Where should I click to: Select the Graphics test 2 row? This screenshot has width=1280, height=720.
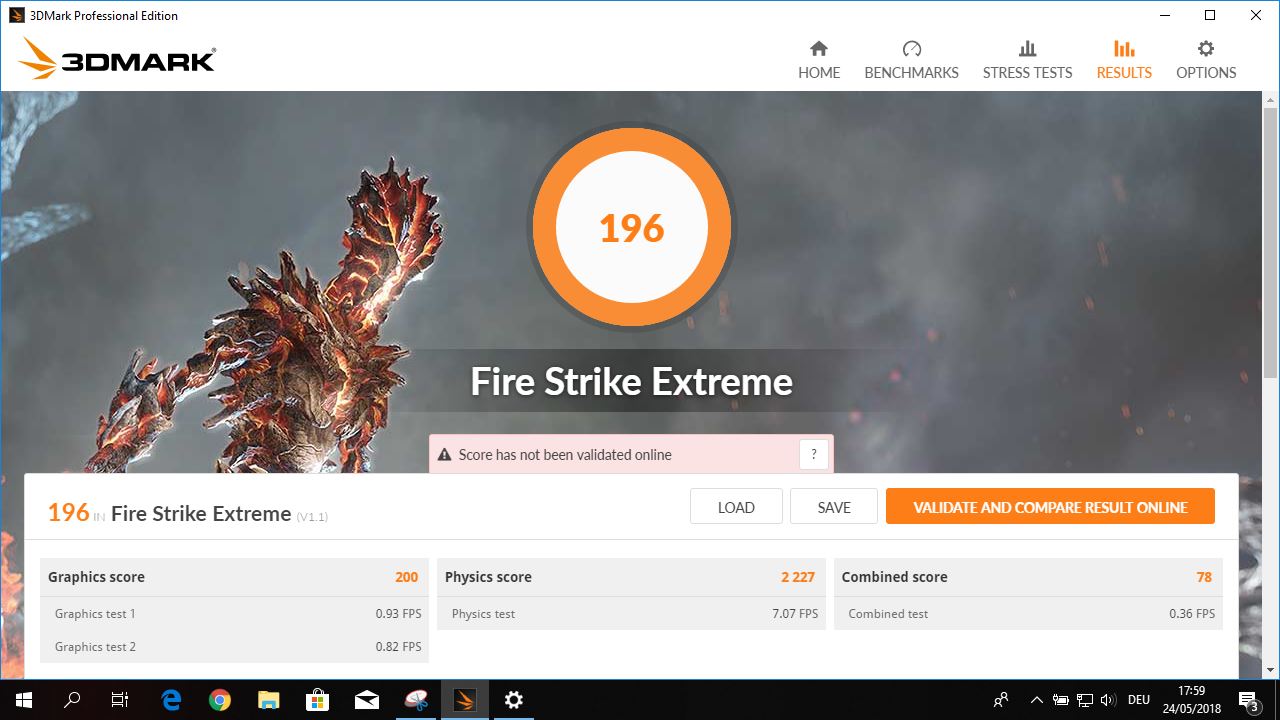pyautogui.click(x=234, y=646)
